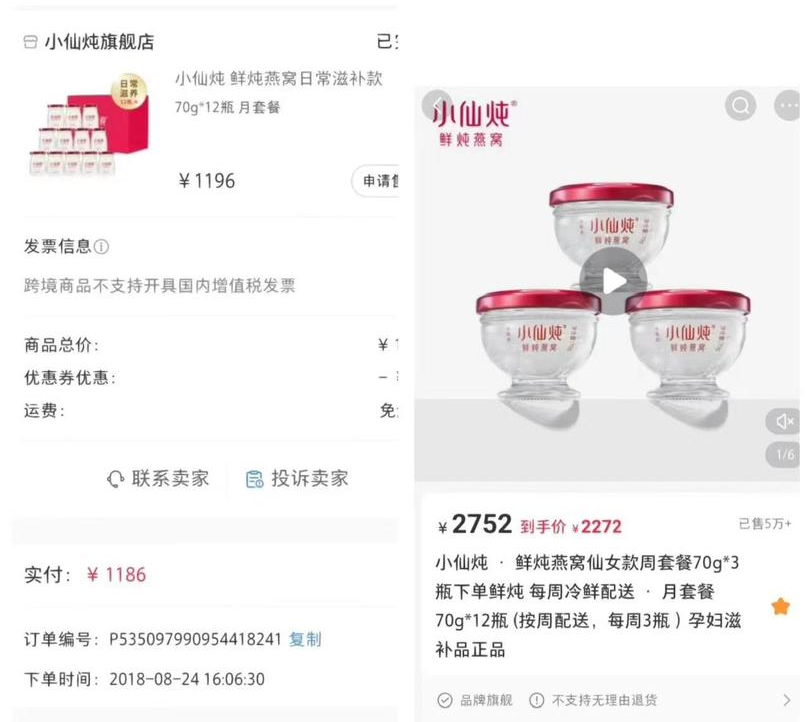Image resolution: width=810 pixels, height=722 pixels.
Task: Tap 不支持无理由退货 notice
Action: 604,700
